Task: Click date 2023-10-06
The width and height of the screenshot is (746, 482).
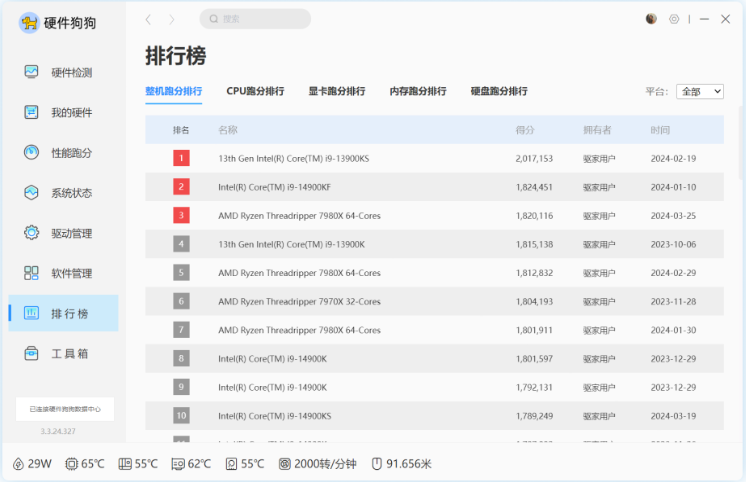Action: [673, 244]
